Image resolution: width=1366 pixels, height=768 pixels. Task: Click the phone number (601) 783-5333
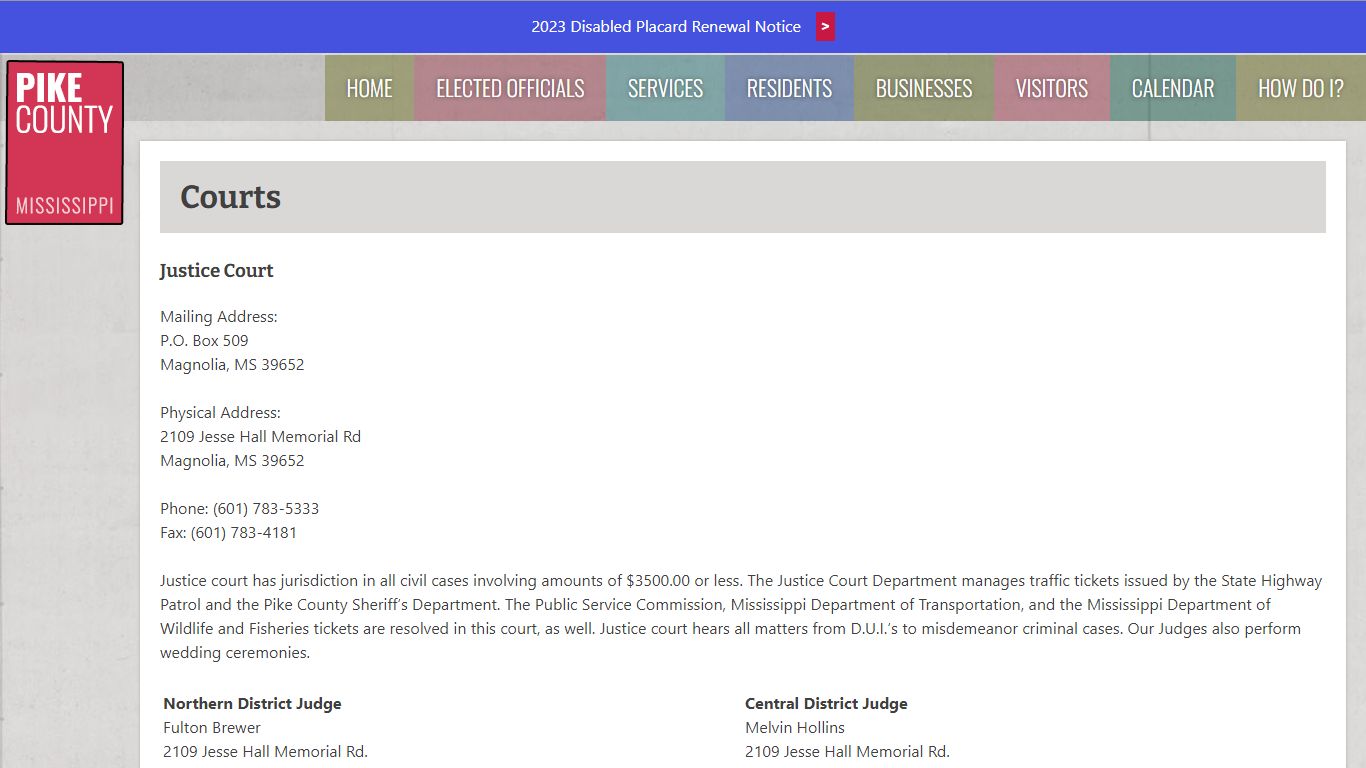(266, 509)
